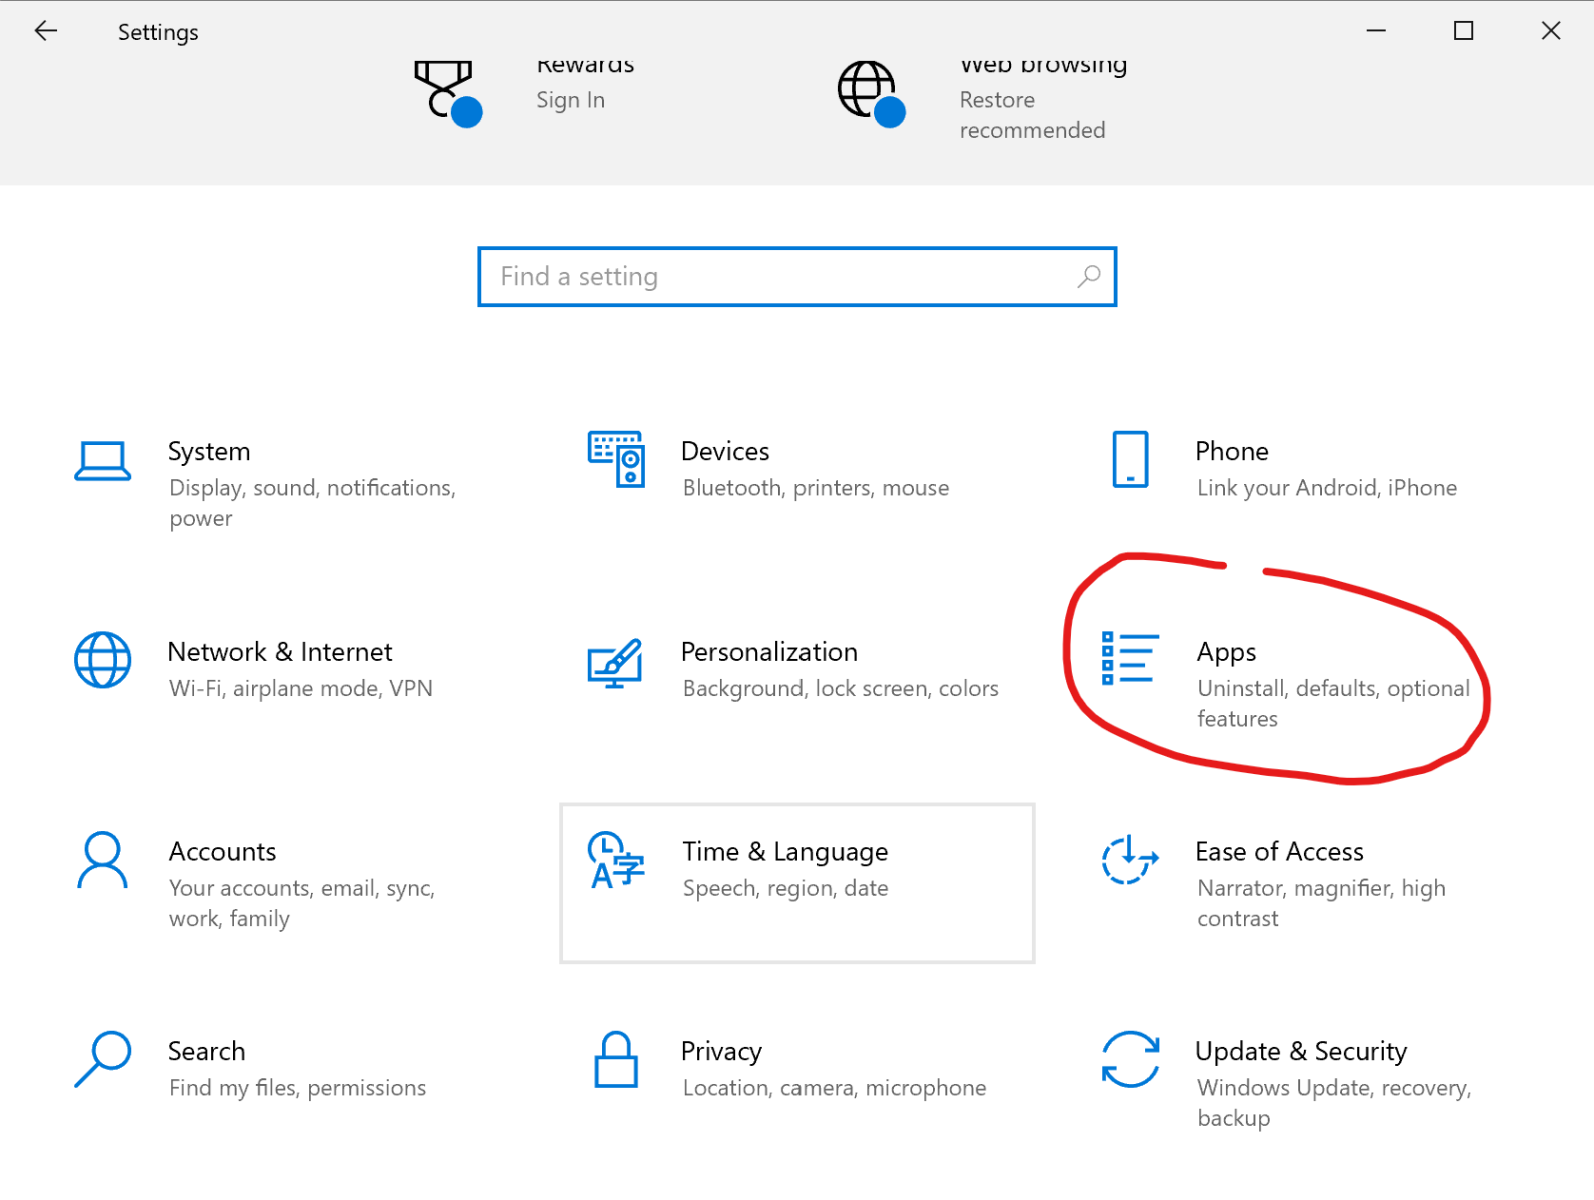
Task: Open Devices keyboard and speaker icon
Action: point(616,459)
